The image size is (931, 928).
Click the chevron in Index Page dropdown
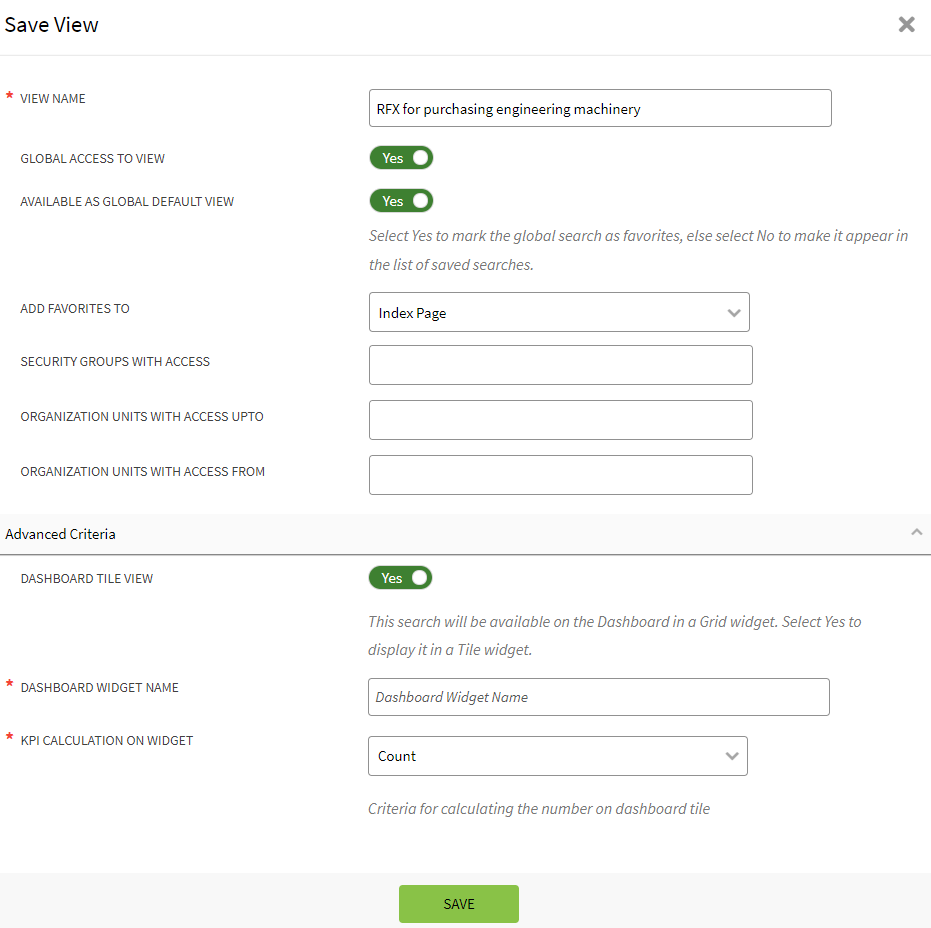pos(733,313)
